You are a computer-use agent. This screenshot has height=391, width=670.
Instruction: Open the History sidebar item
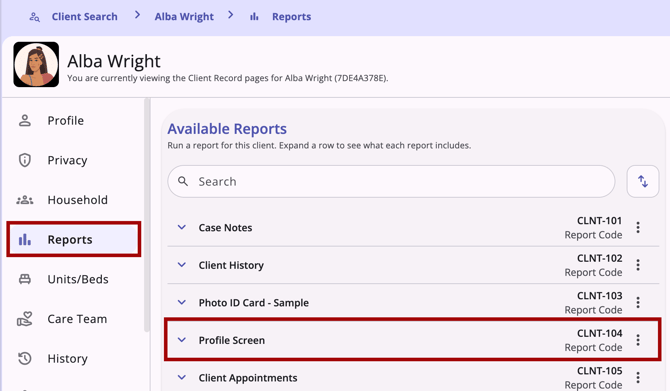click(73, 359)
